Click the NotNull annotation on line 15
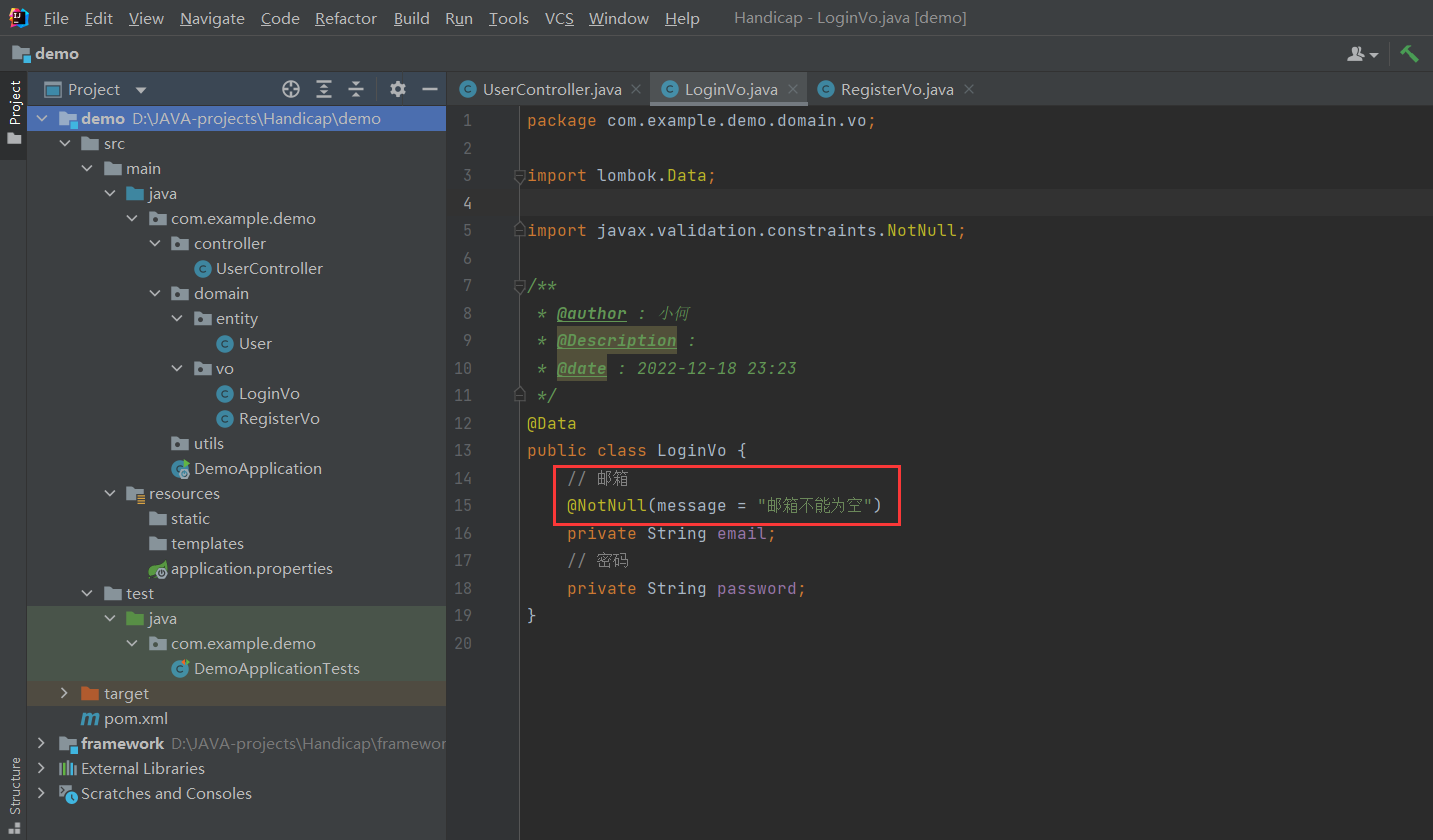Image resolution: width=1433 pixels, height=840 pixels. pos(607,506)
